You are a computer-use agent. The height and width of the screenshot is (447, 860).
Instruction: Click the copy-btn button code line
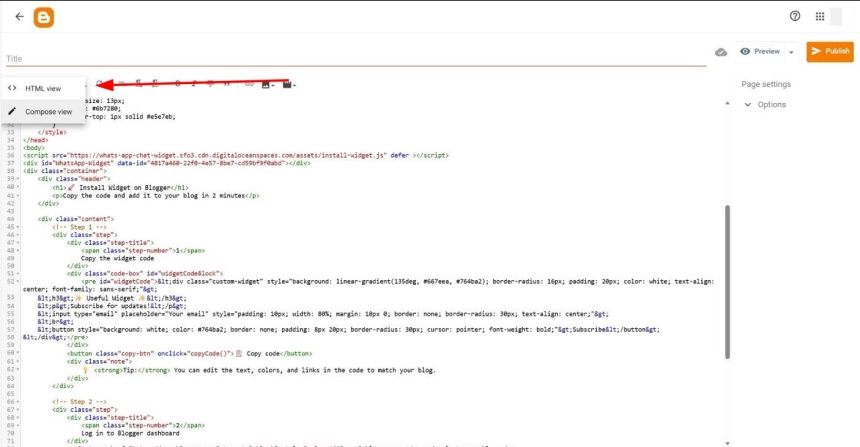[189, 354]
